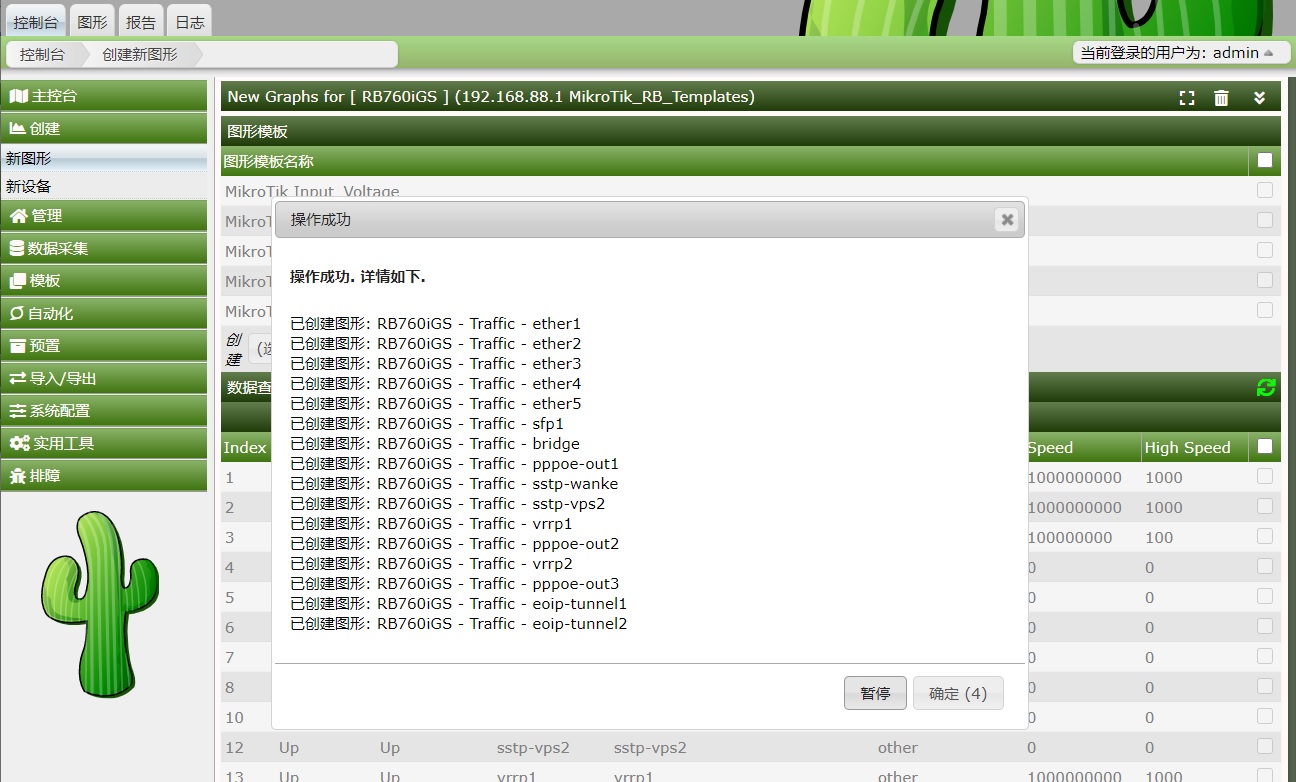Expand the 模板 sidebar section

tap(104, 281)
